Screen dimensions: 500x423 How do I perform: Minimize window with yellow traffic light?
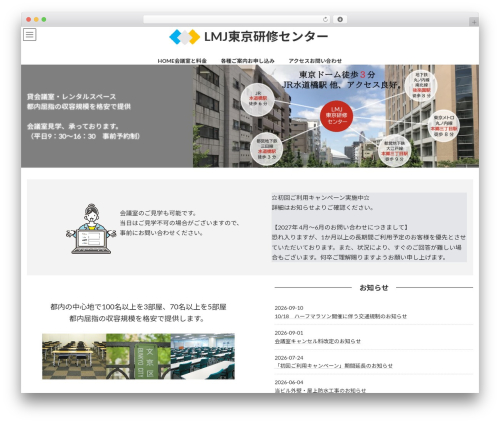(x=36, y=20)
